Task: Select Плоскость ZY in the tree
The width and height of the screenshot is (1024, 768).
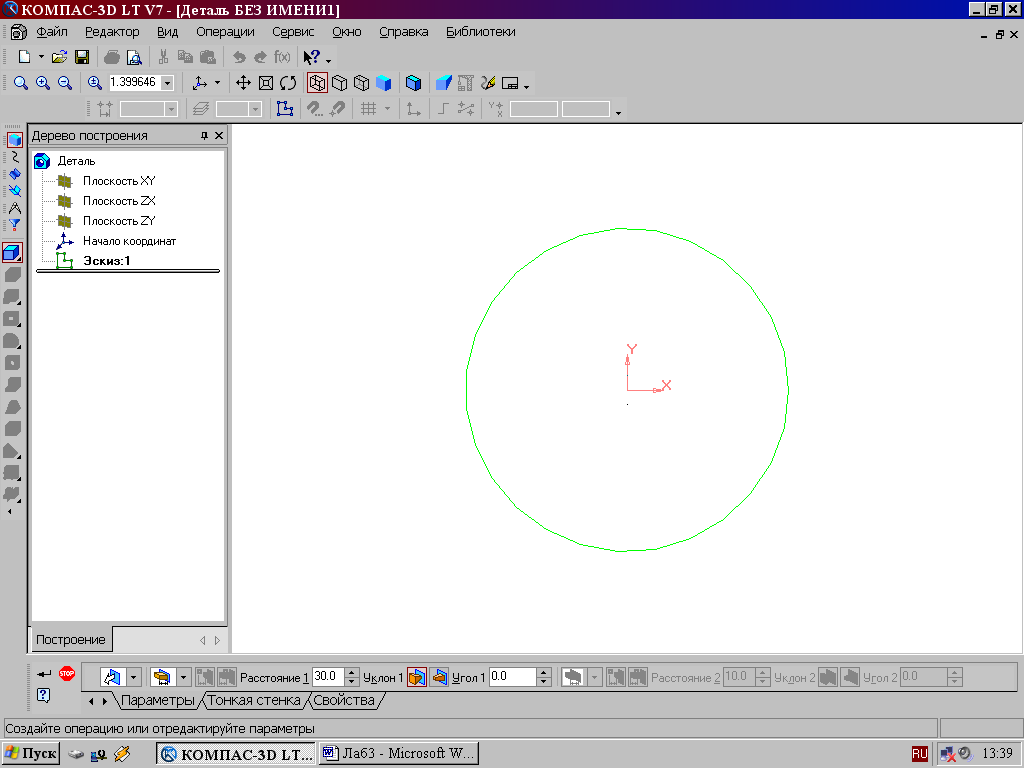Action: (119, 221)
